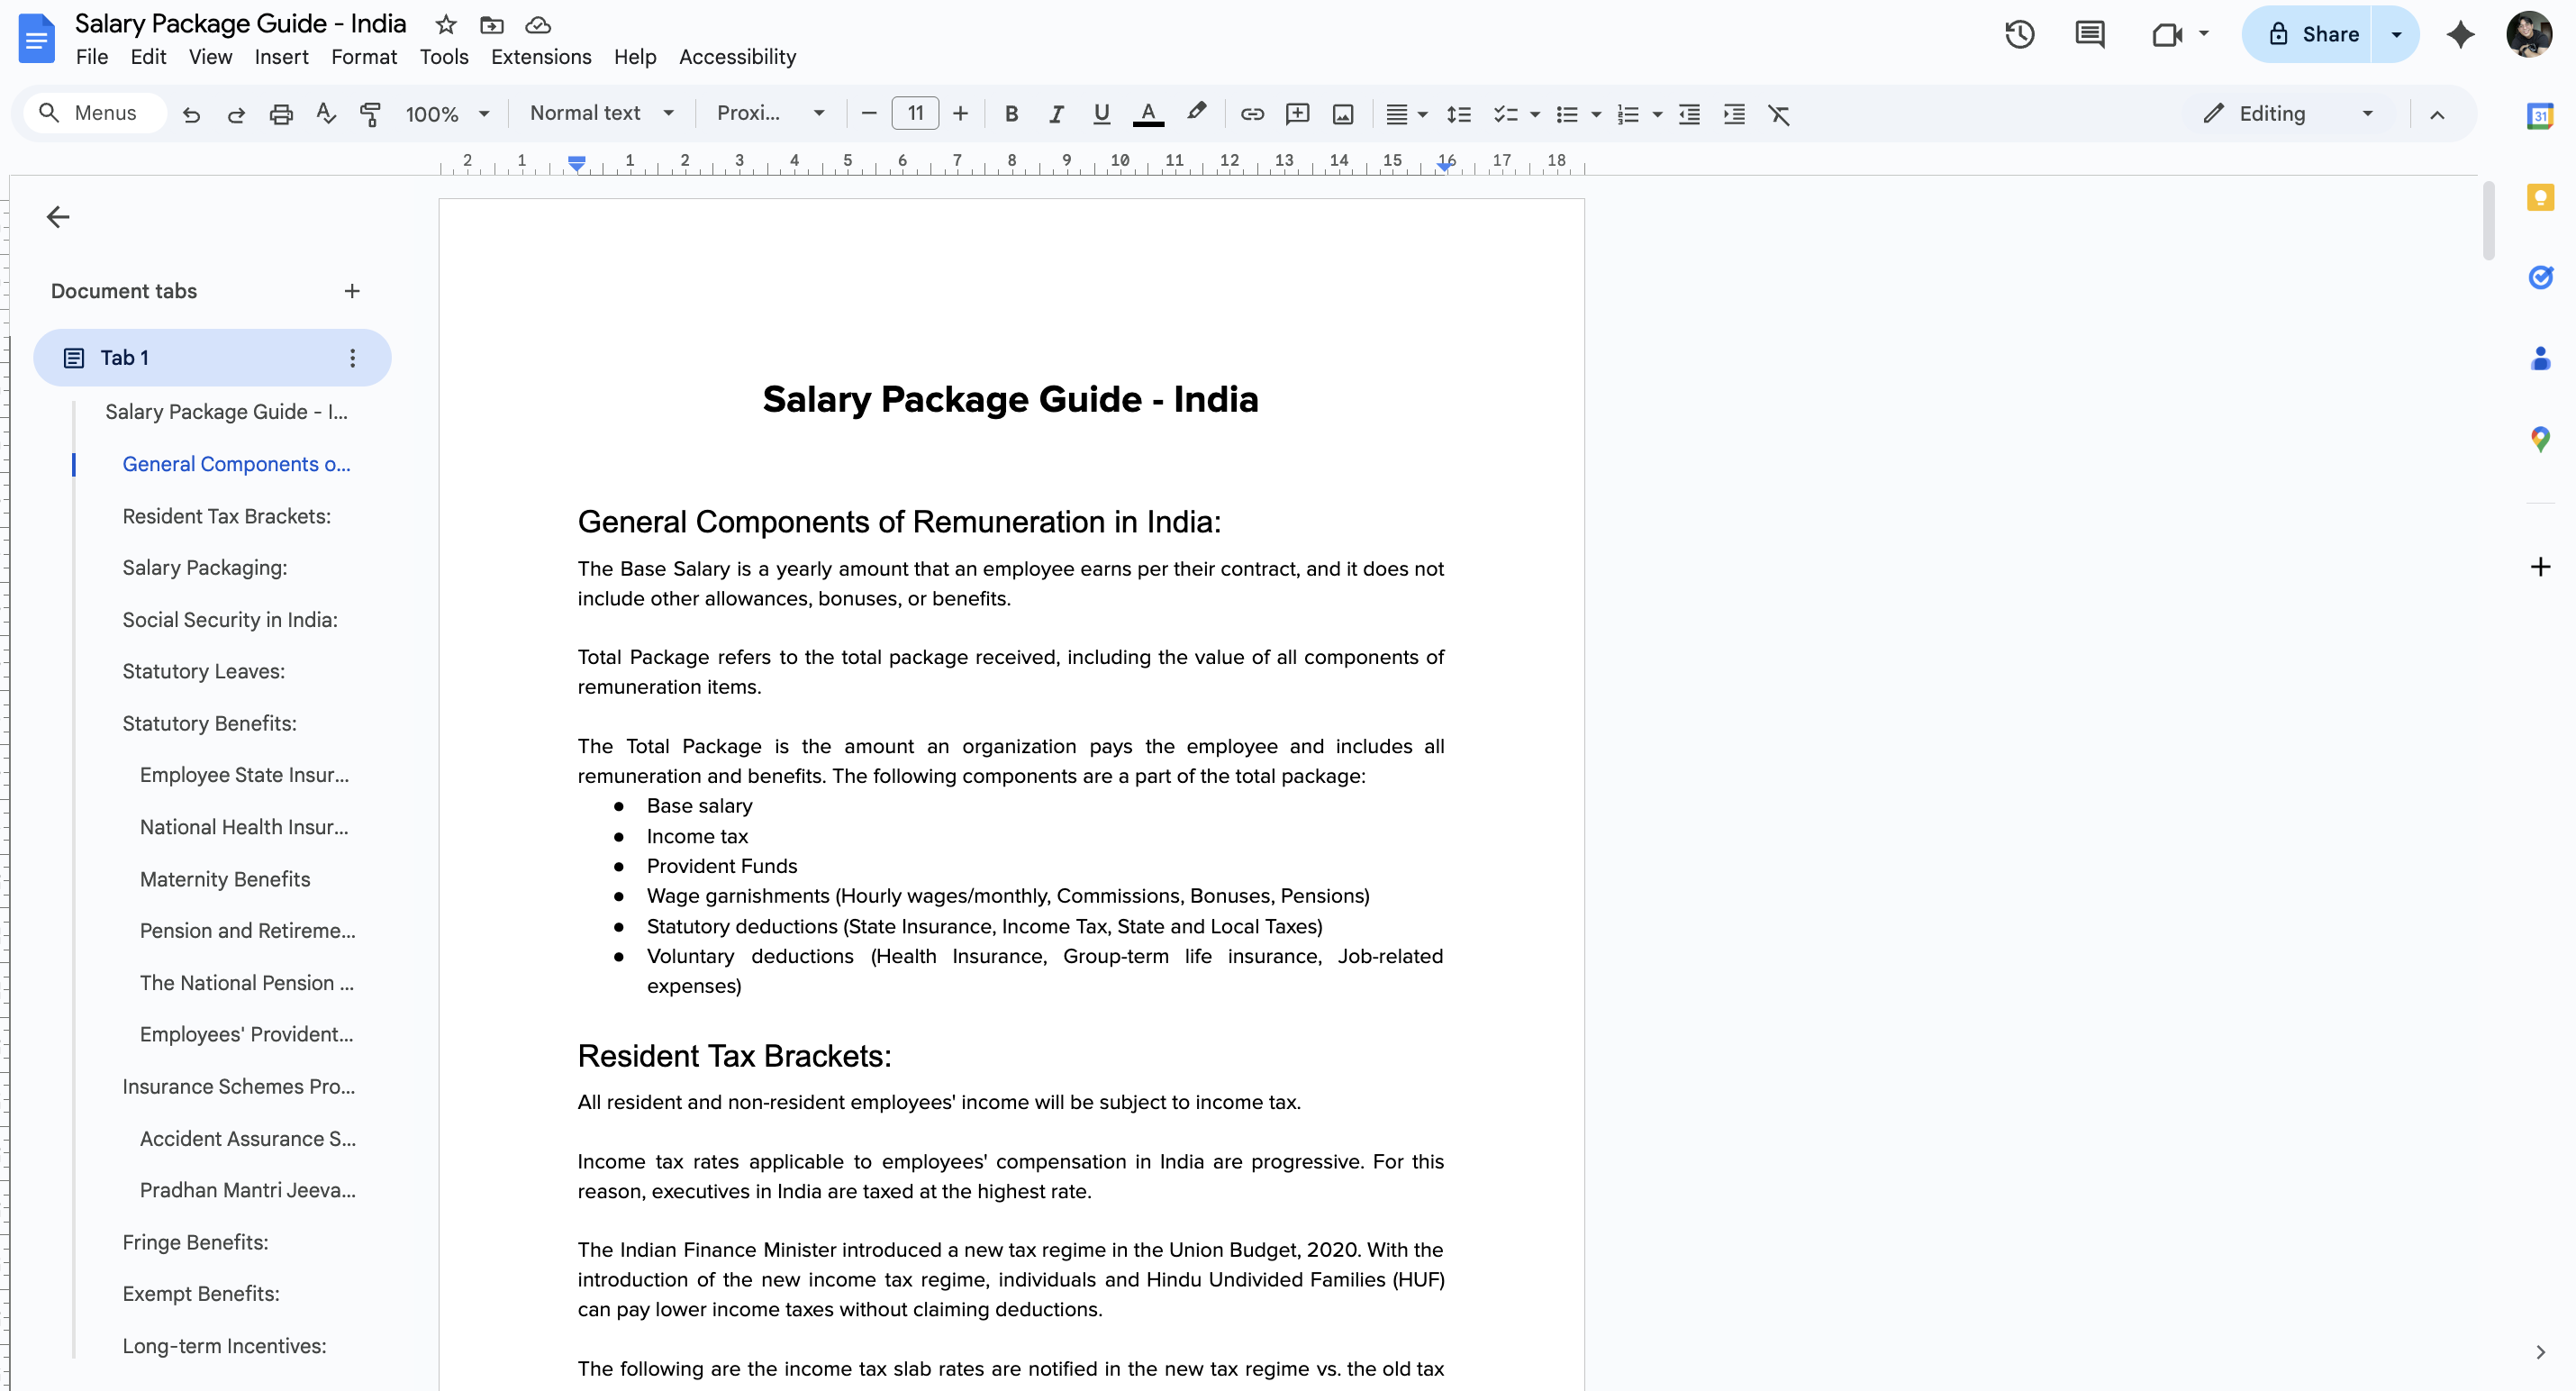Click the paint format roller icon

coord(370,114)
